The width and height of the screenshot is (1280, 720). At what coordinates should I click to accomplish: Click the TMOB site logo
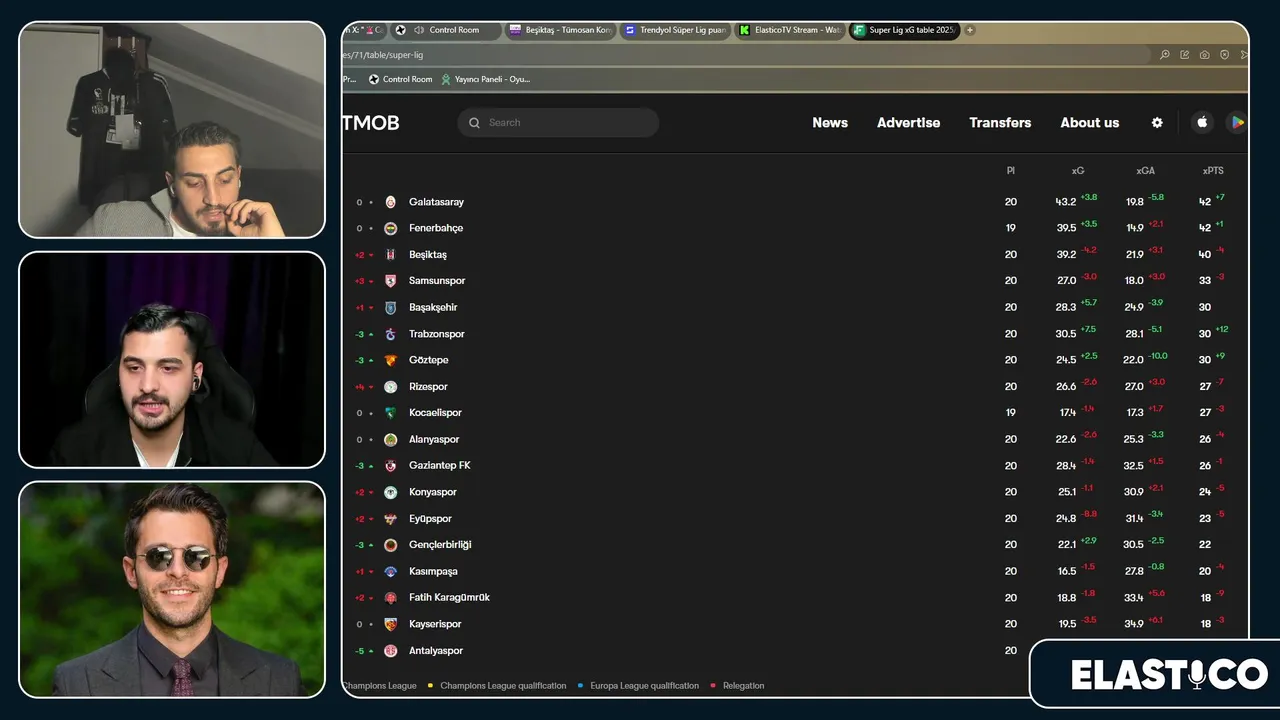pos(371,123)
